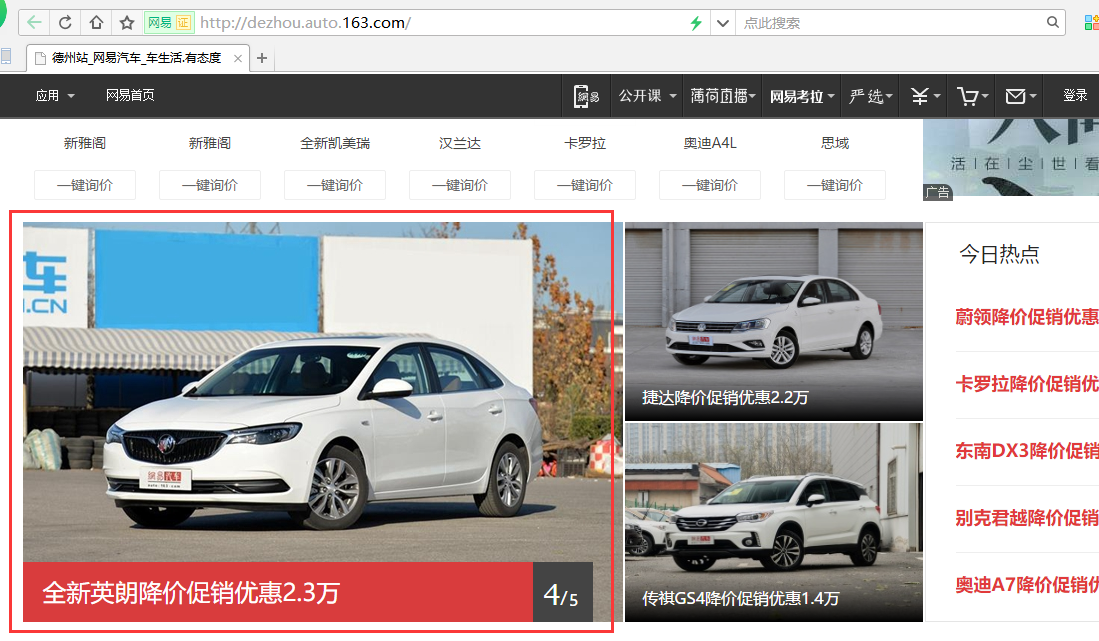The width and height of the screenshot is (1099, 641).
Task: Open hot news 卡罗拉降价促销
Action: pos(1027,384)
